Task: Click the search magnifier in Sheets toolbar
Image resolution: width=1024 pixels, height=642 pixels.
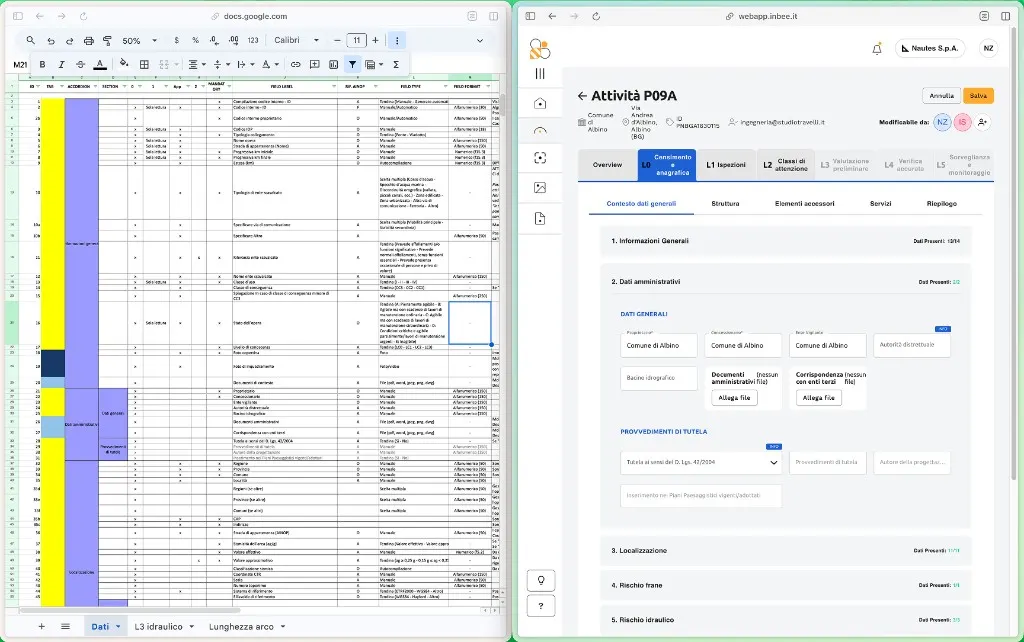Action: 31,40
